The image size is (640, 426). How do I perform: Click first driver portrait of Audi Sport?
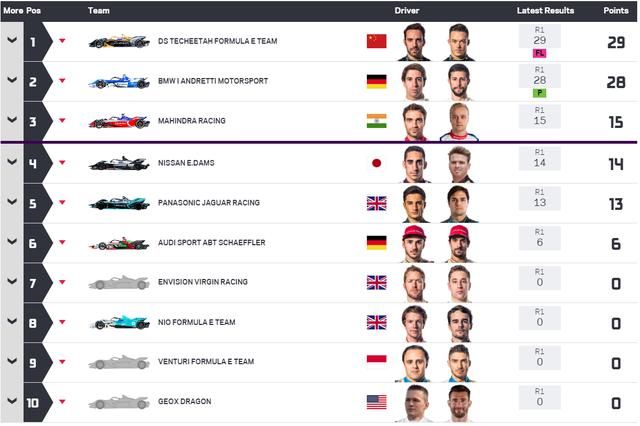click(x=415, y=244)
